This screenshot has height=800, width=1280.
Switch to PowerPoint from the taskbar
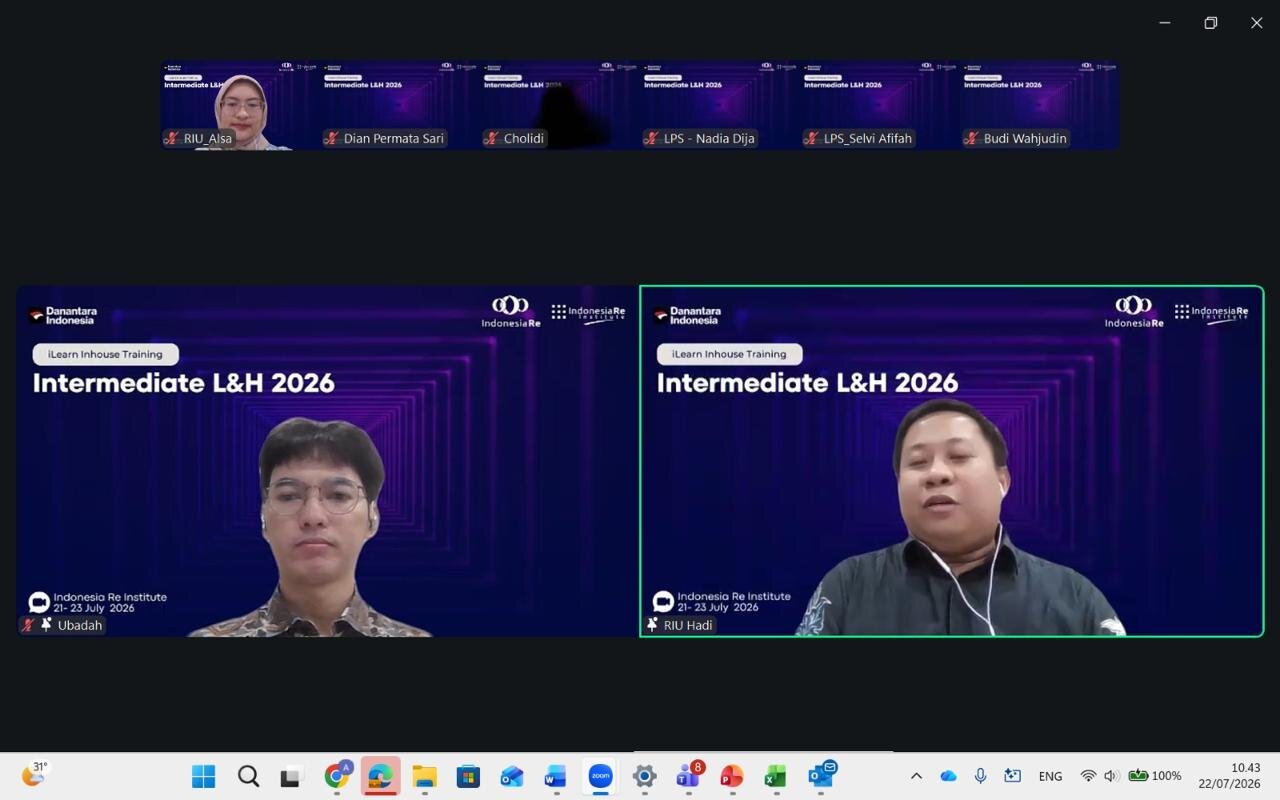[732, 776]
